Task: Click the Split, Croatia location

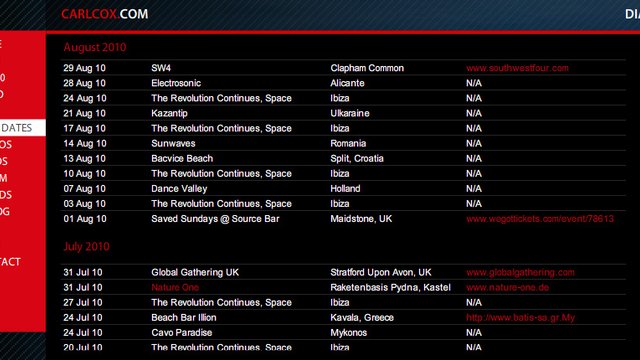Action: pos(357,159)
